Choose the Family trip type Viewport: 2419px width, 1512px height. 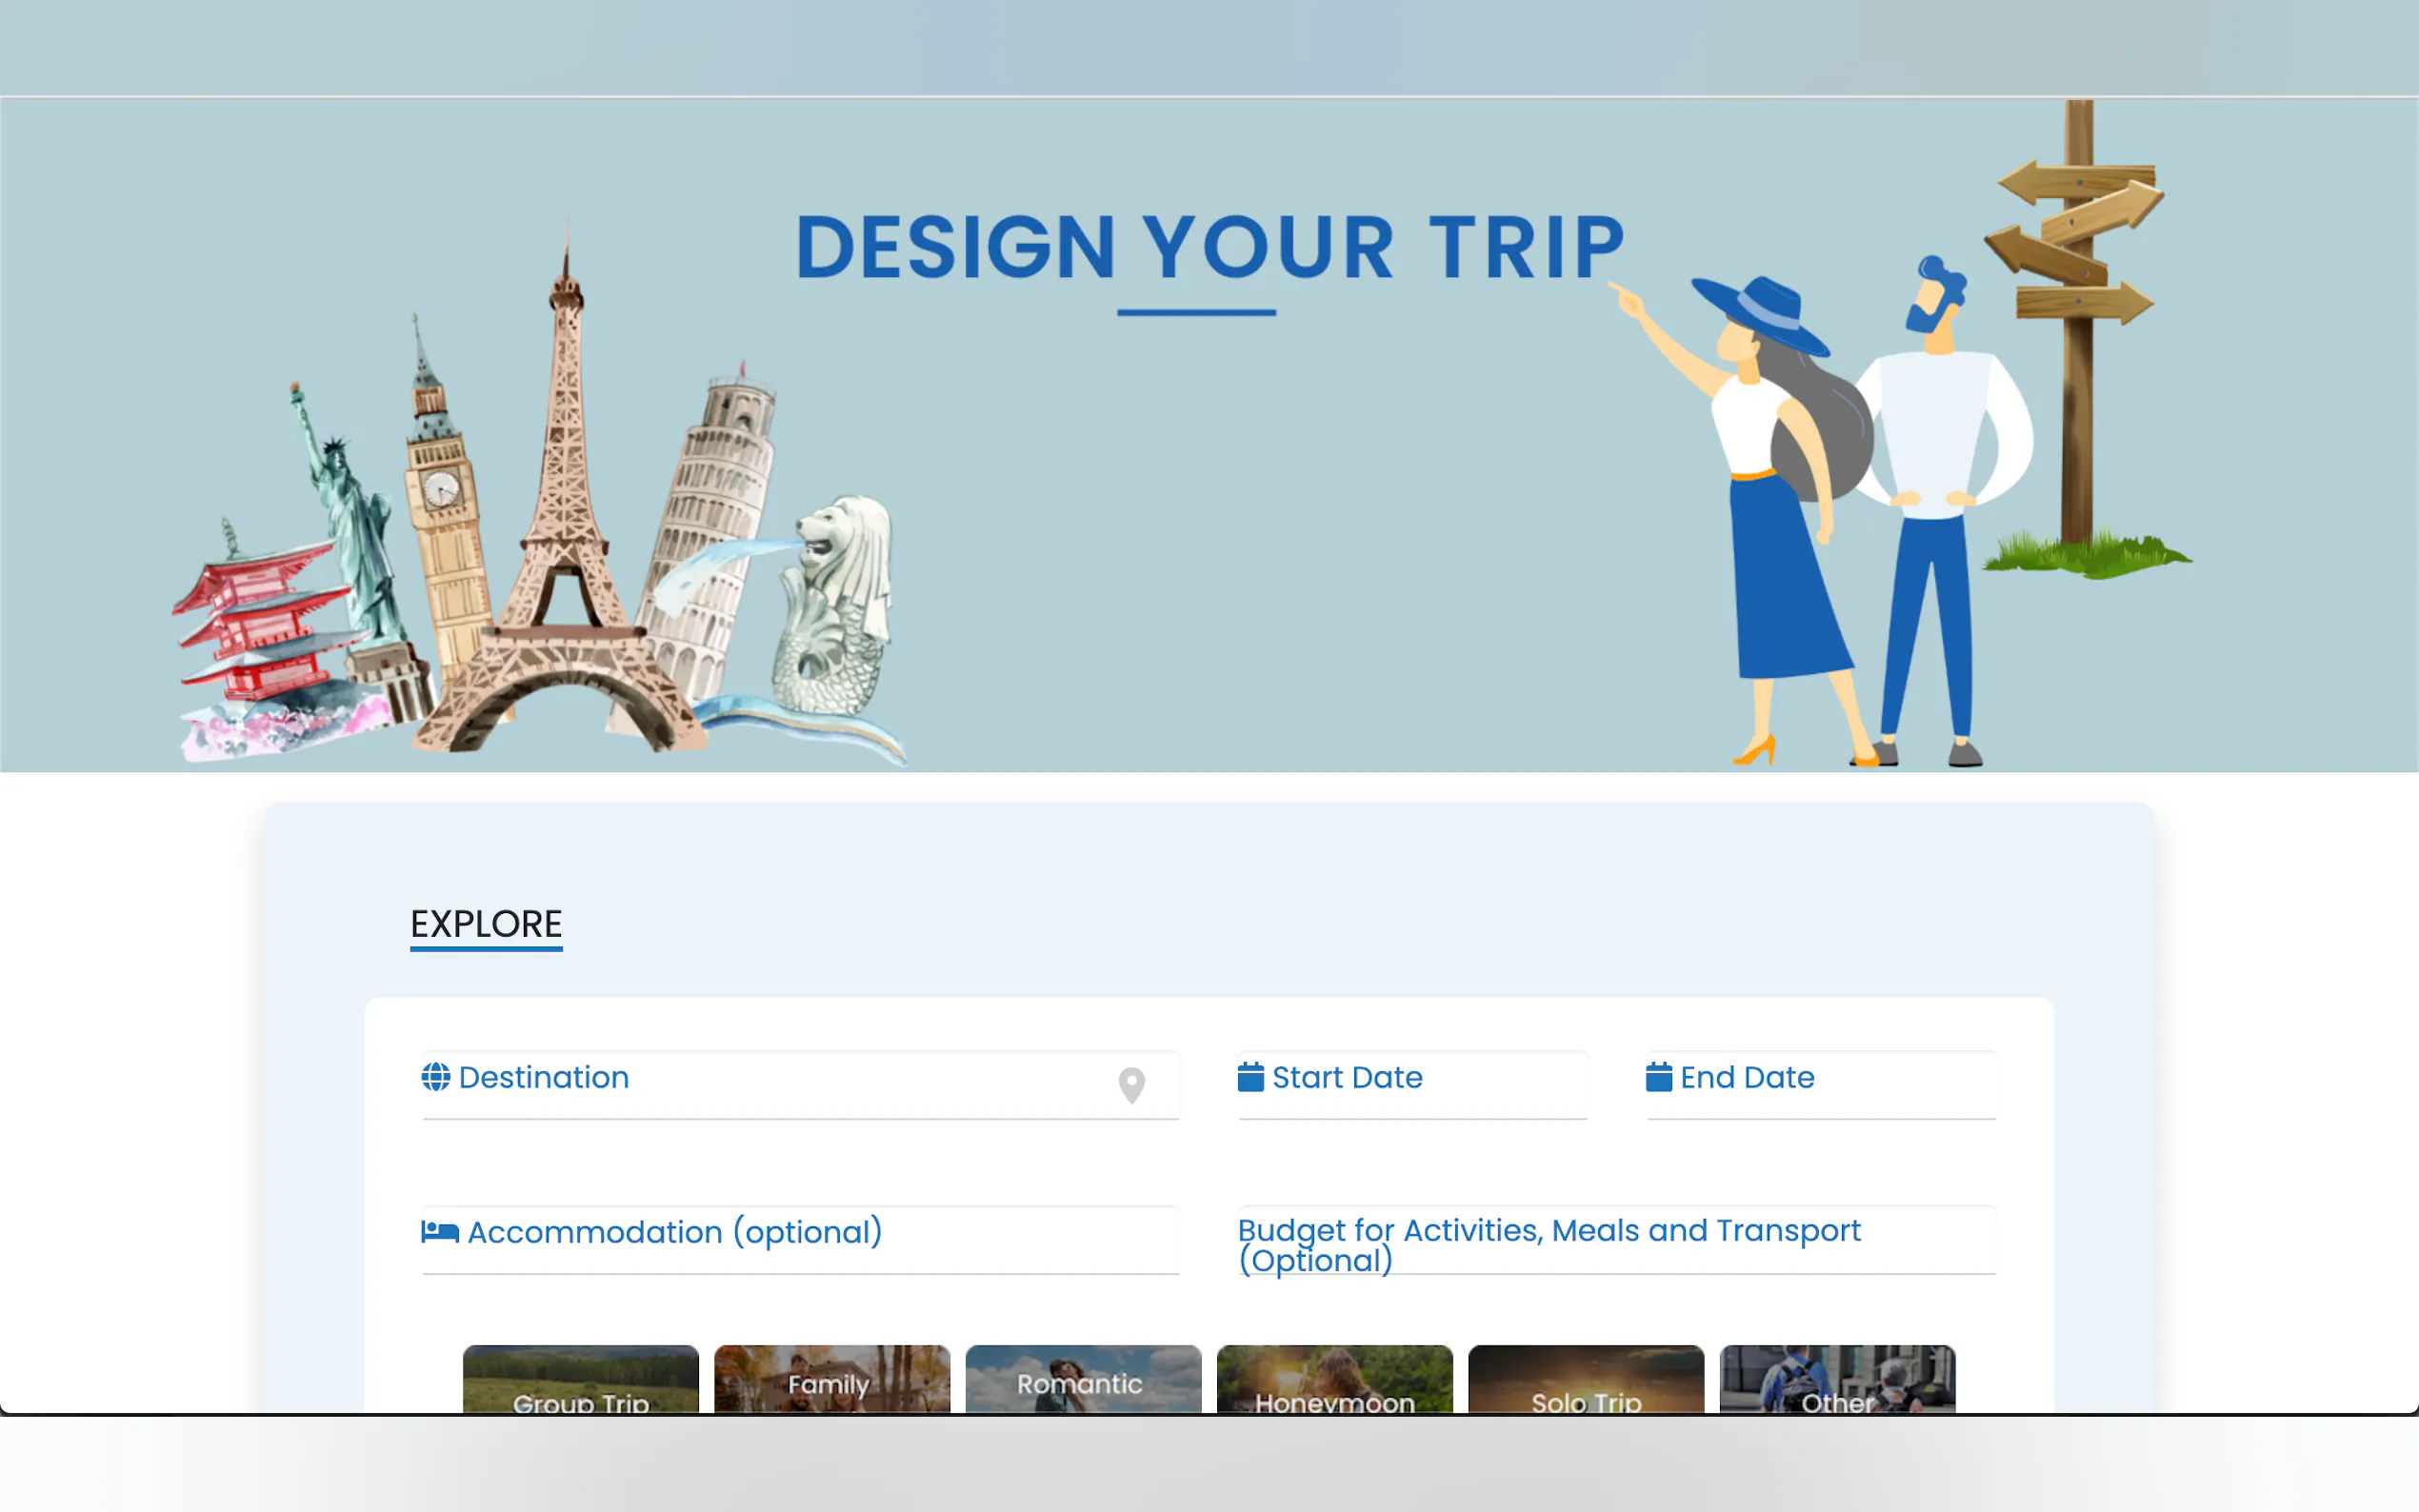832,1379
